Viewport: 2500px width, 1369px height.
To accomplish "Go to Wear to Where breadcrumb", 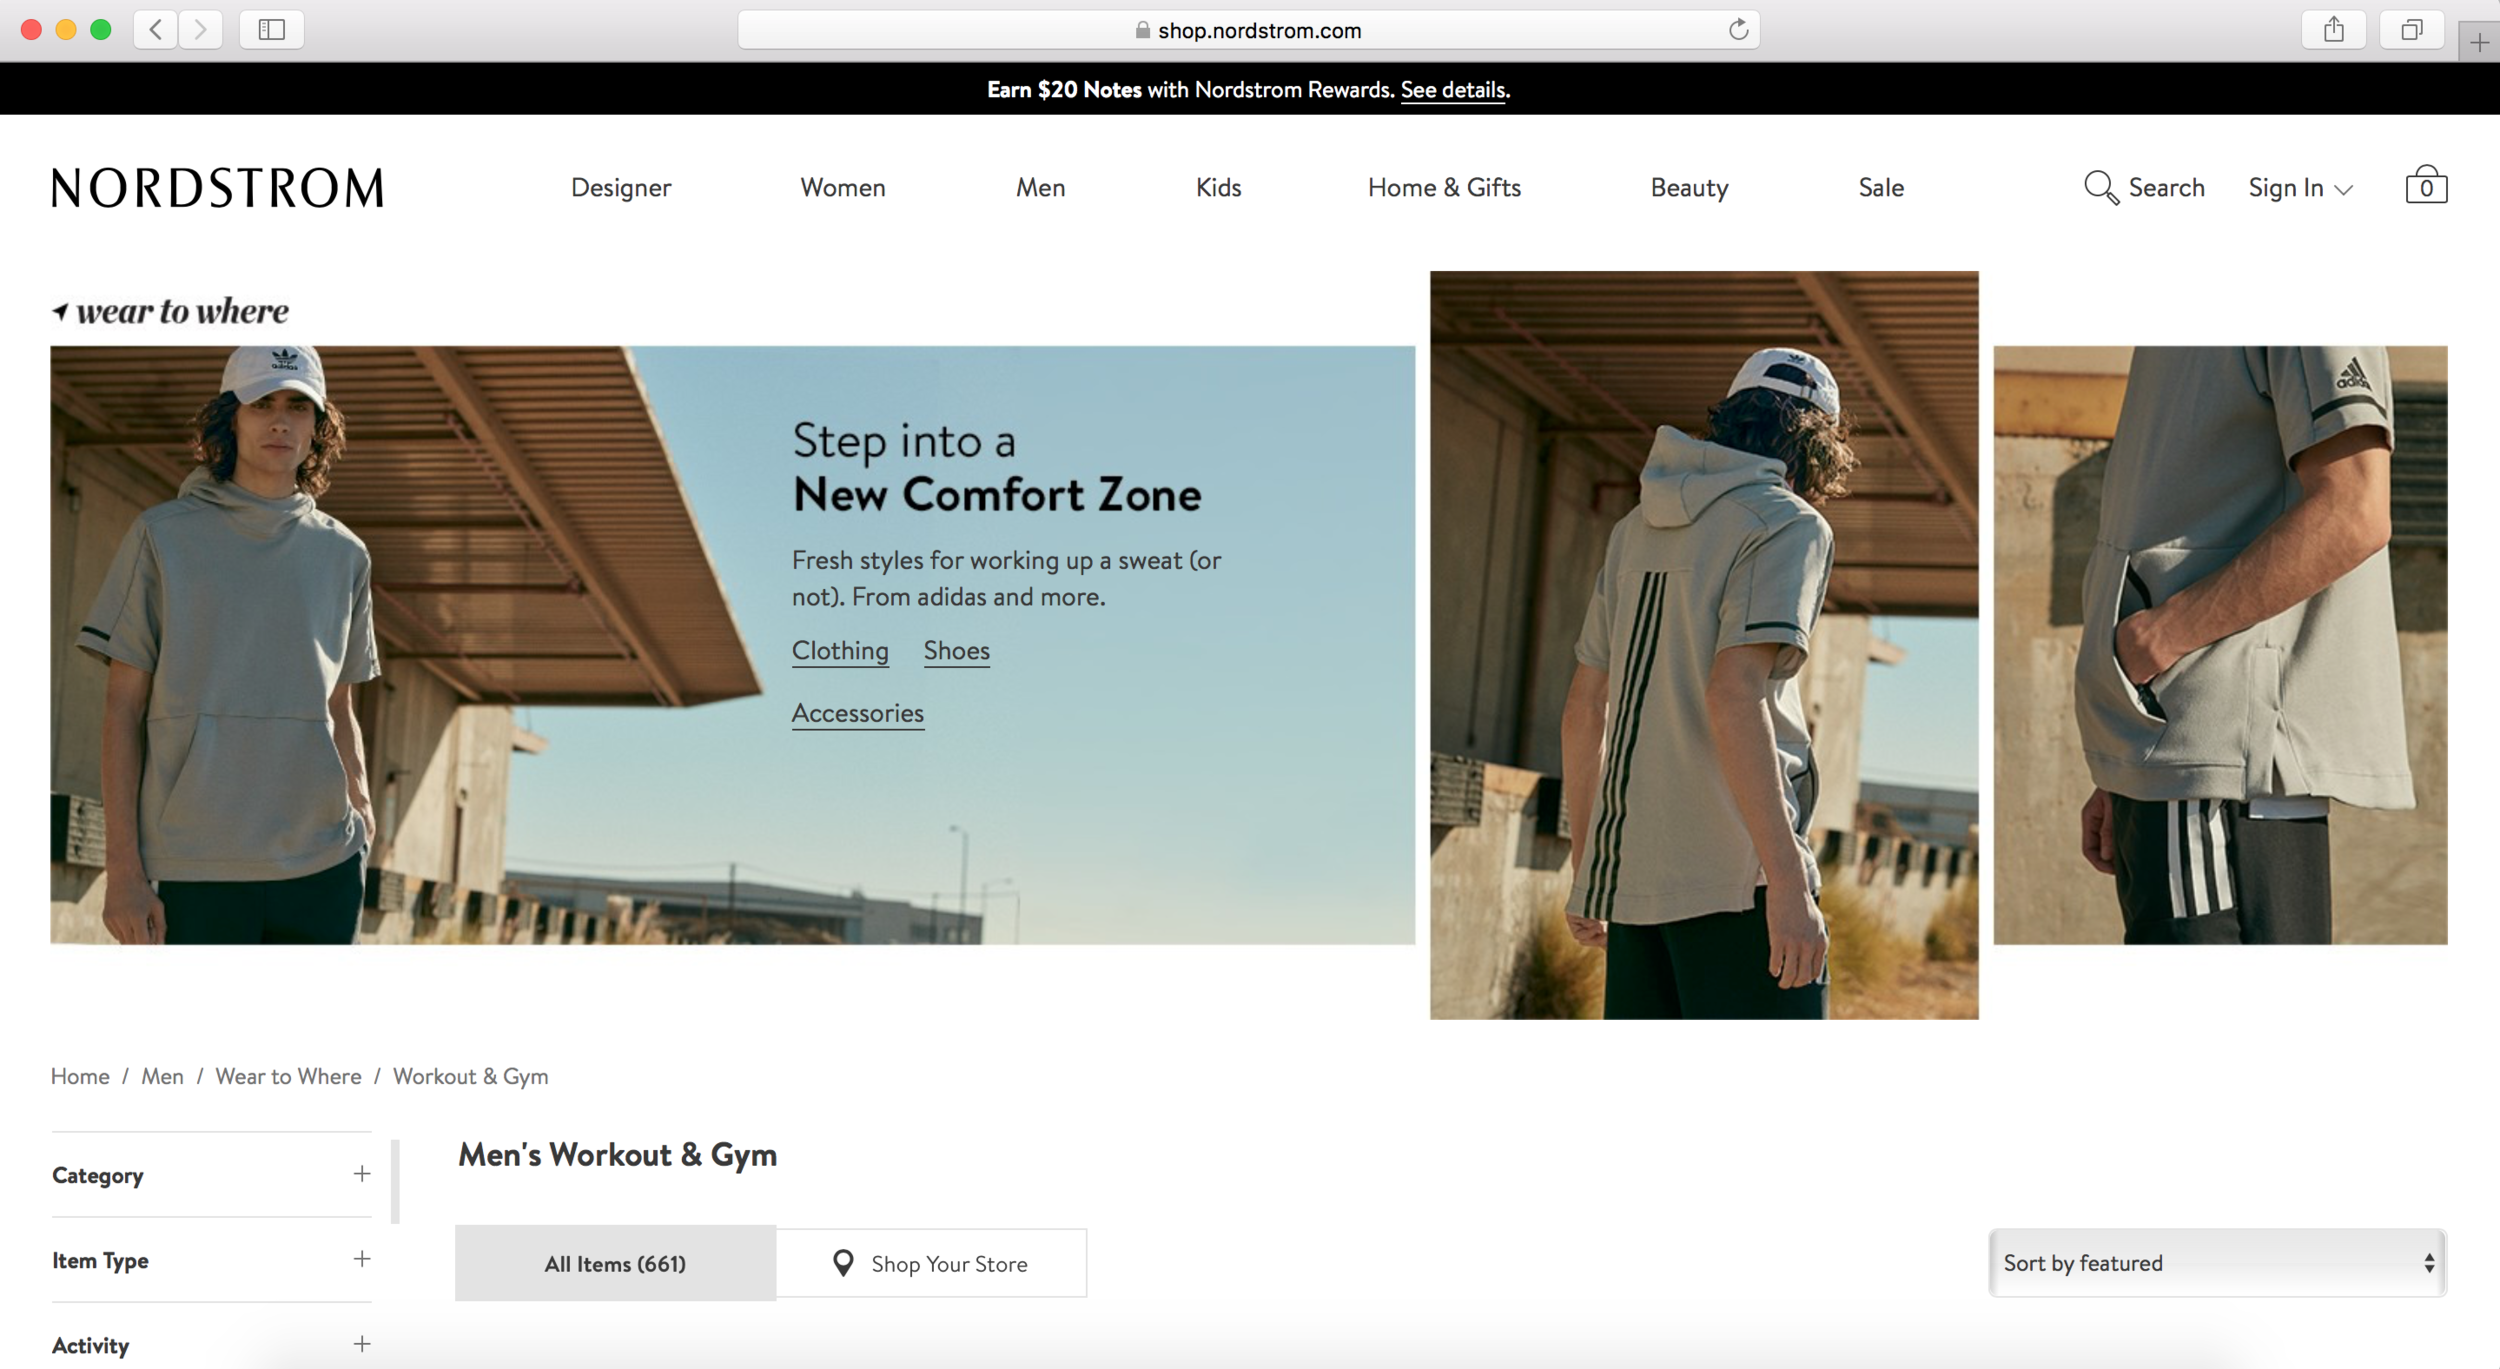I will [288, 1076].
